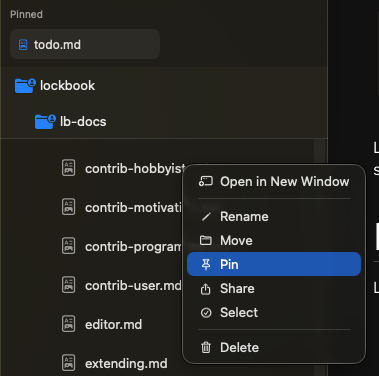Choose Rename from the context menu

[274, 217]
